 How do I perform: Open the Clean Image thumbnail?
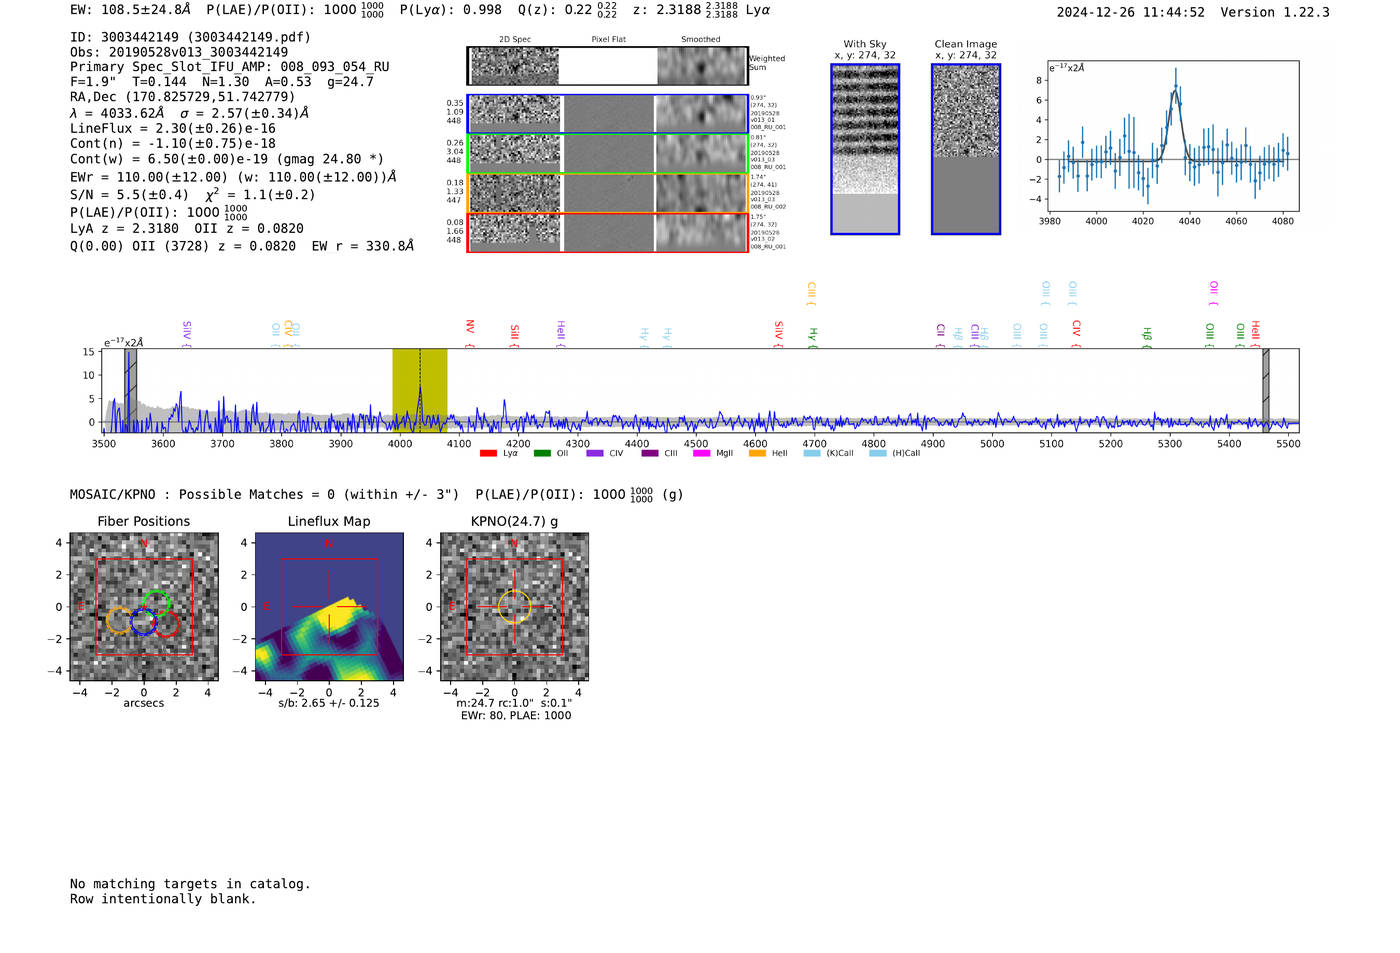(x=966, y=149)
